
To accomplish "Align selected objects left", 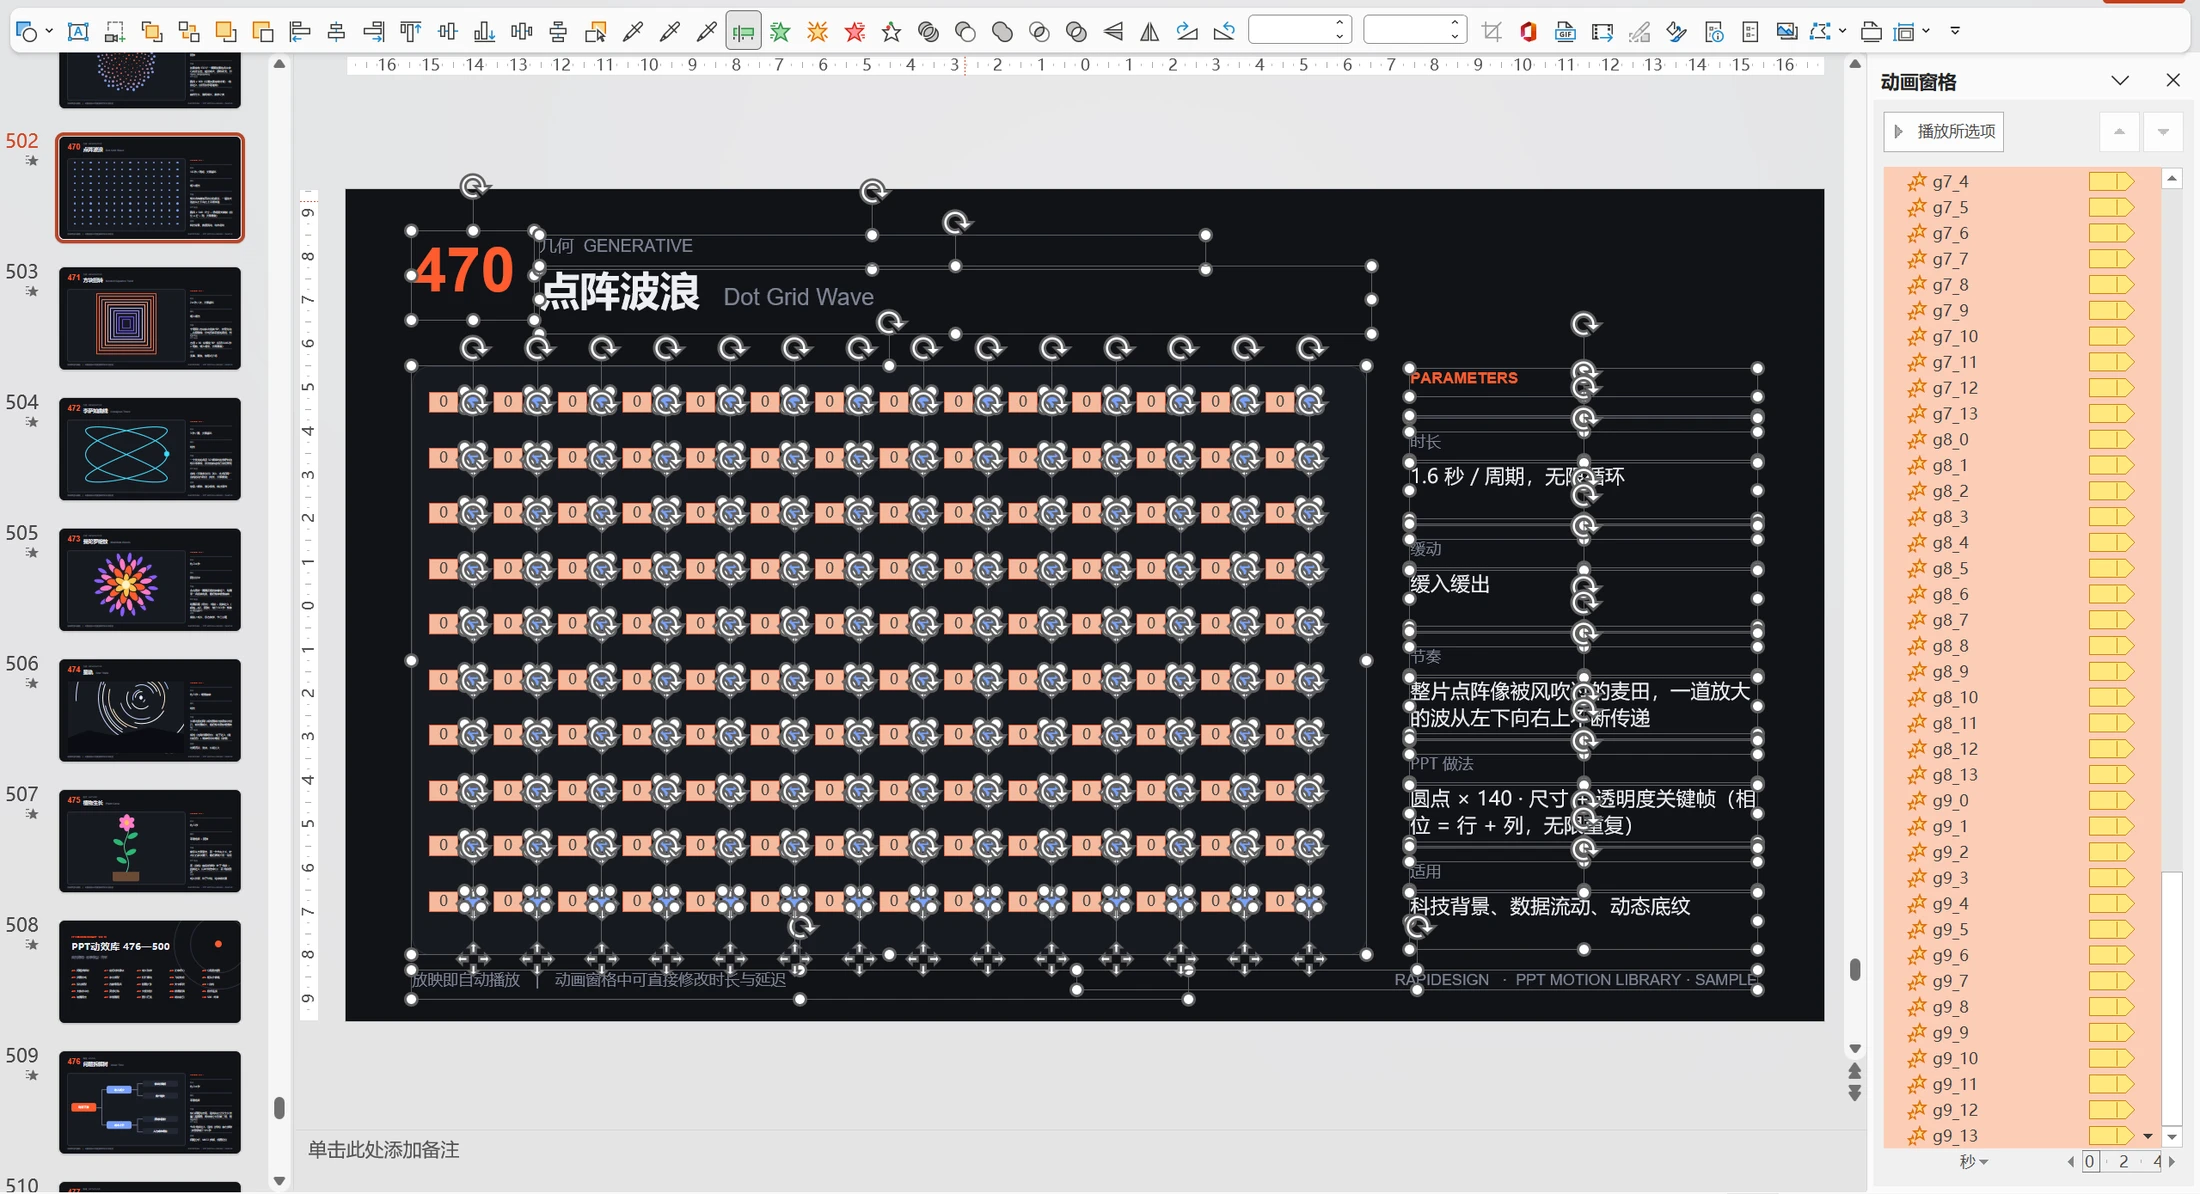I will pos(299,32).
